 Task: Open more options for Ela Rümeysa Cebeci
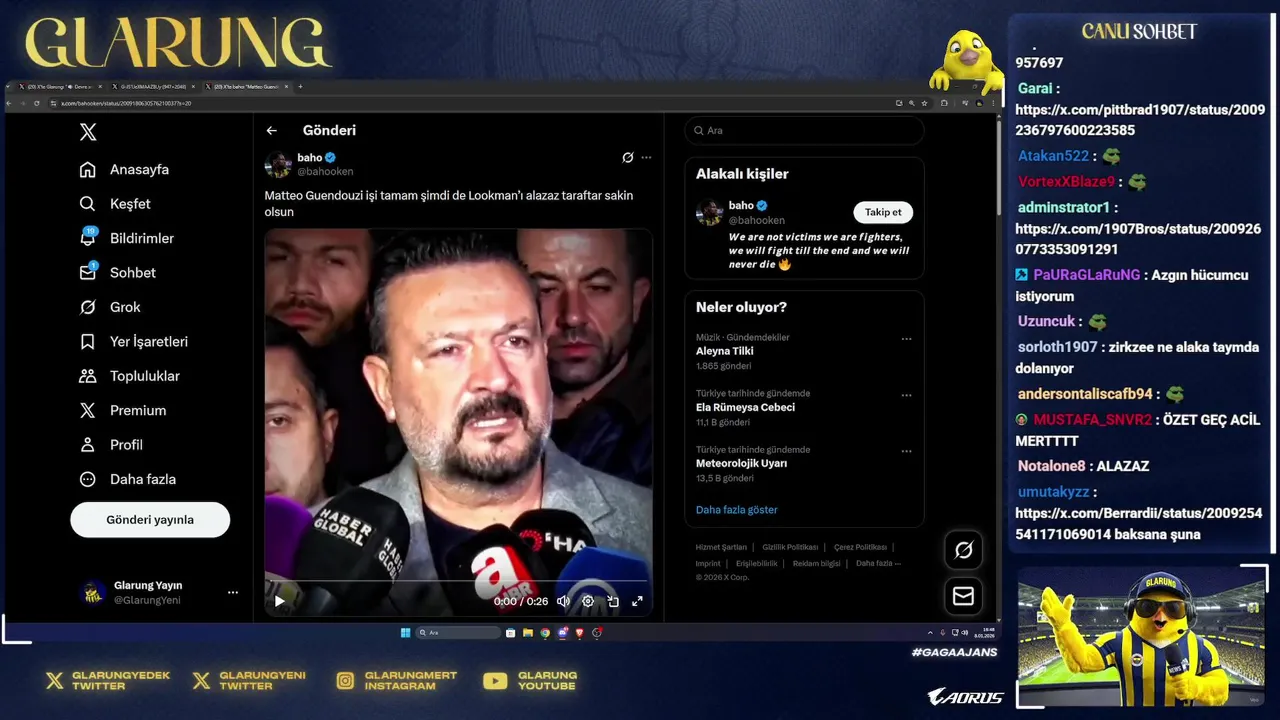(906, 395)
